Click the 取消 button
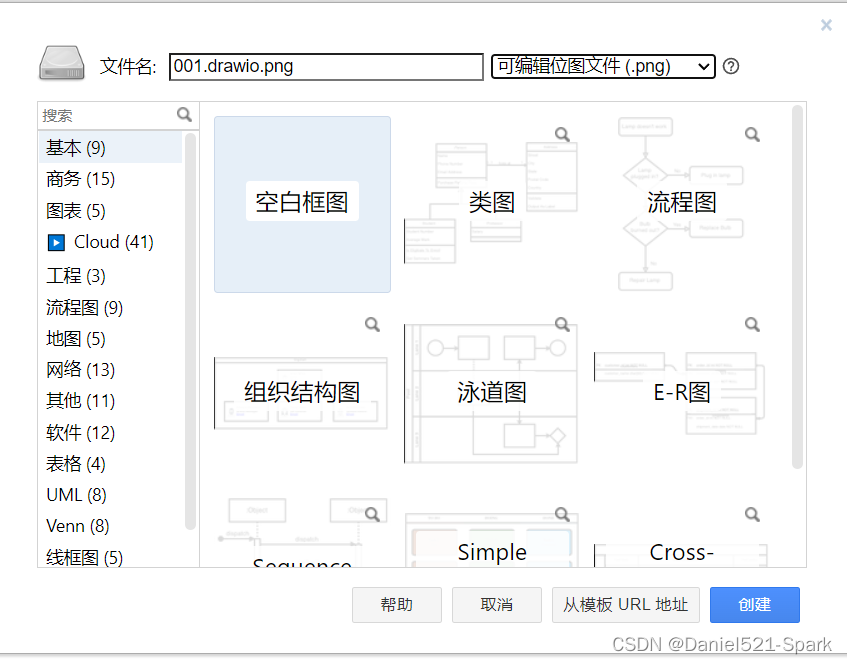 (x=496, y=604)
